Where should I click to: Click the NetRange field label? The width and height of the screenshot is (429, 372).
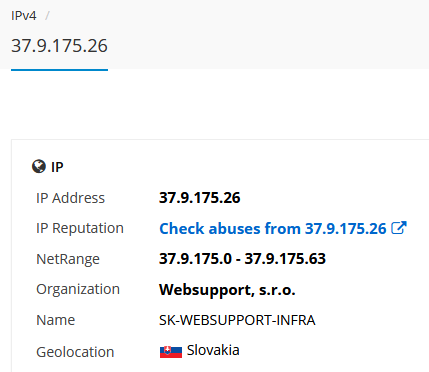coord(68,259)
